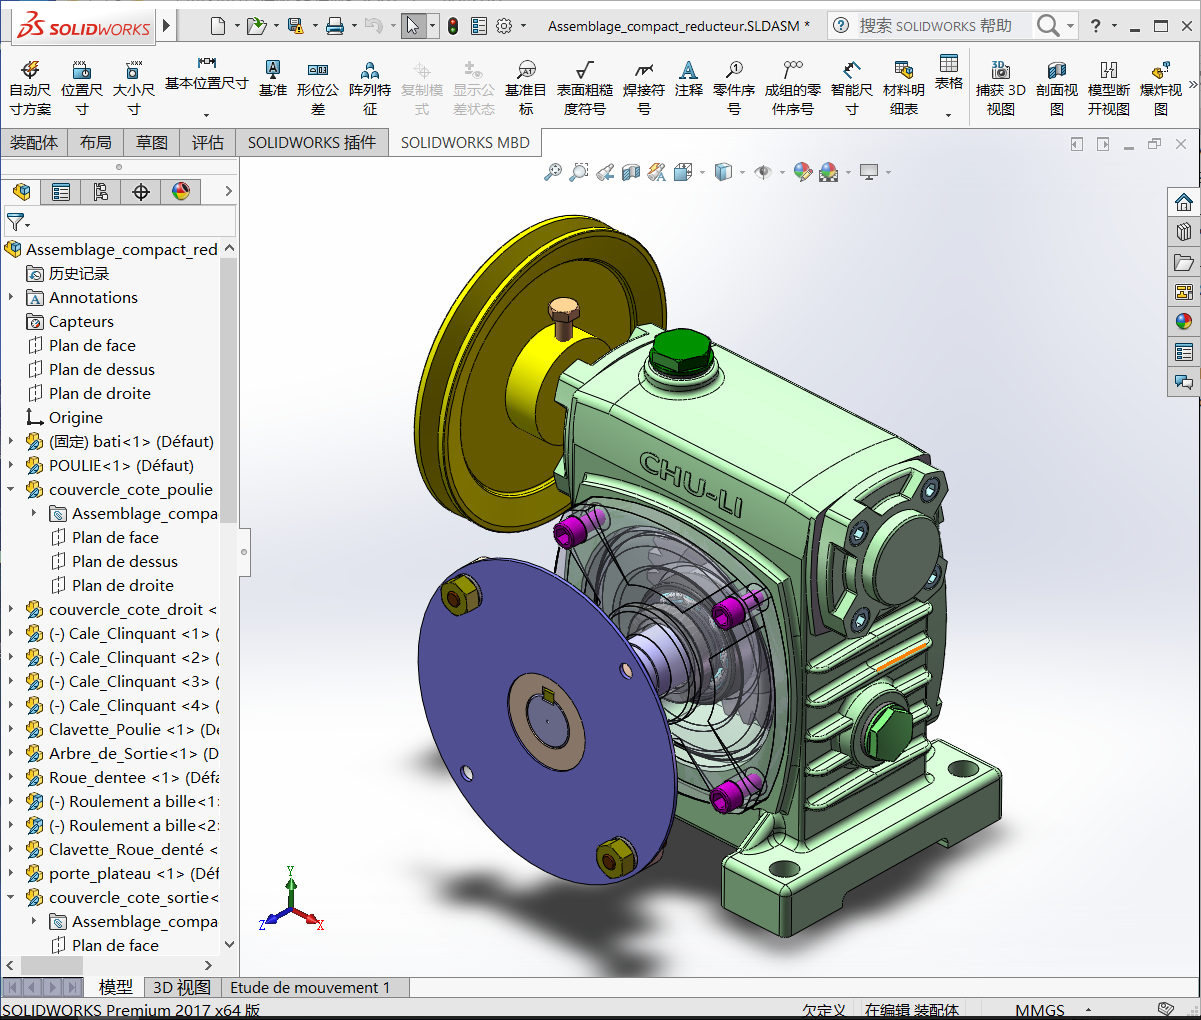
Task: Switch to the DisplayManager tab
Action: tap(181, 191)
